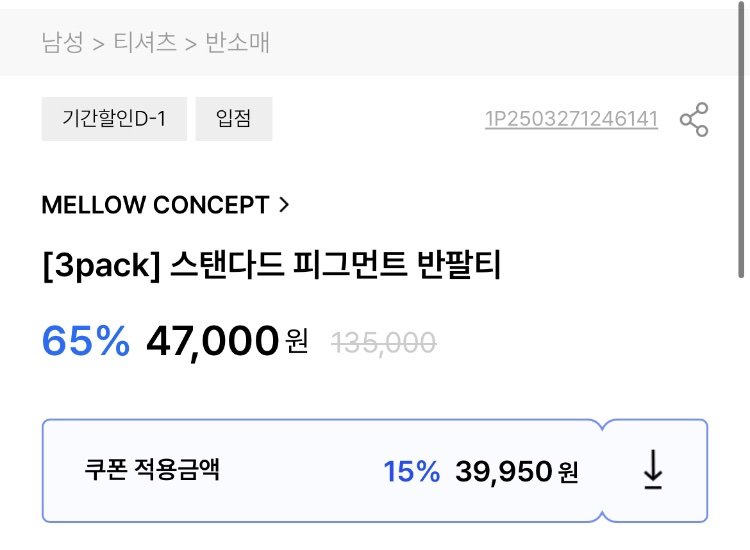The height and width of the screenshot is (550, 750).
Task: Click the [3pack] 스탠다드 피그먼트 반팔티 title
Action: click(x=270, y=267)
